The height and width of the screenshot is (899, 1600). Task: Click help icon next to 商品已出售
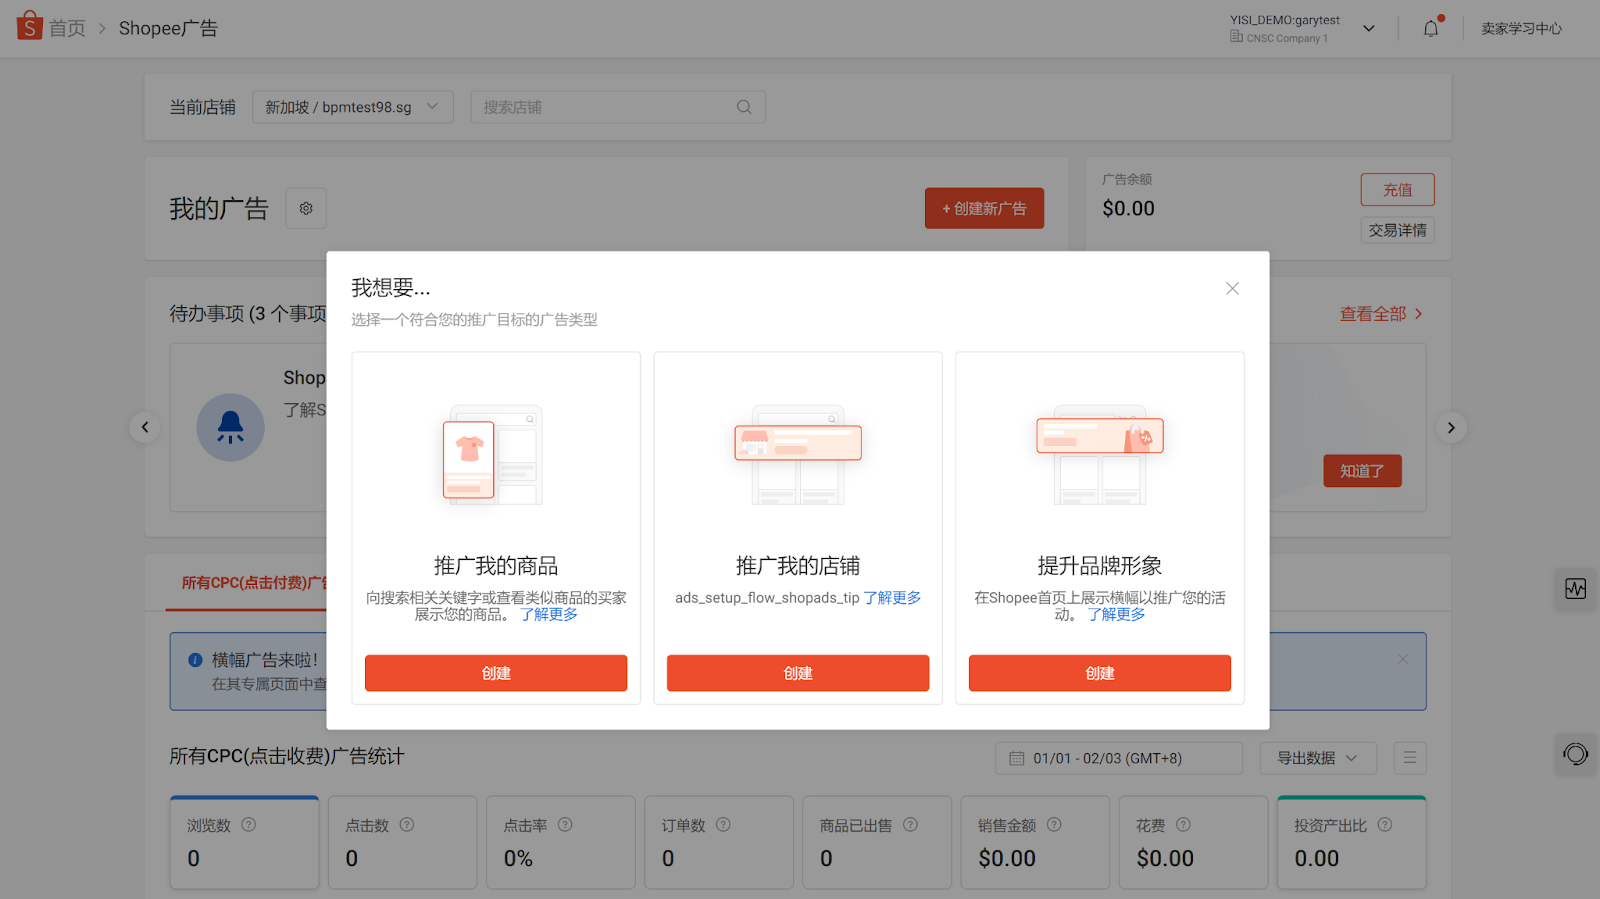click(x=910, y=825)
